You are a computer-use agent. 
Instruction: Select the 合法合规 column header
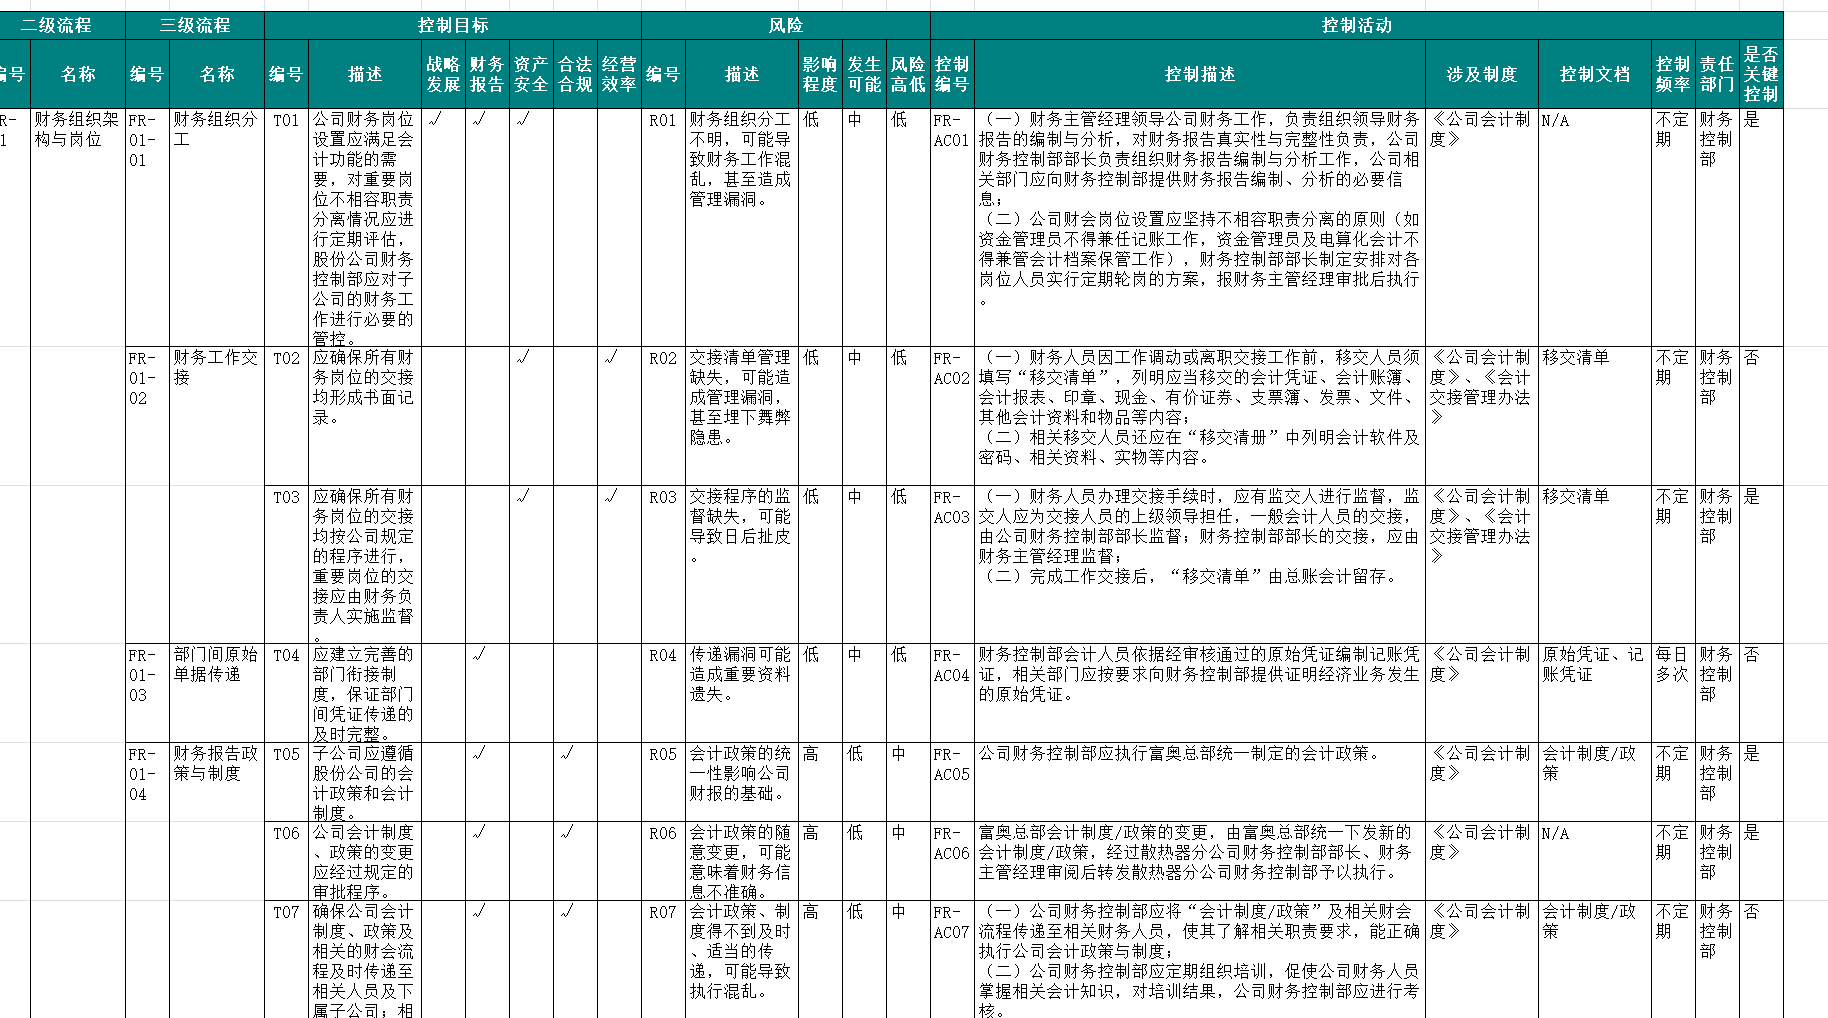[575, 74]
